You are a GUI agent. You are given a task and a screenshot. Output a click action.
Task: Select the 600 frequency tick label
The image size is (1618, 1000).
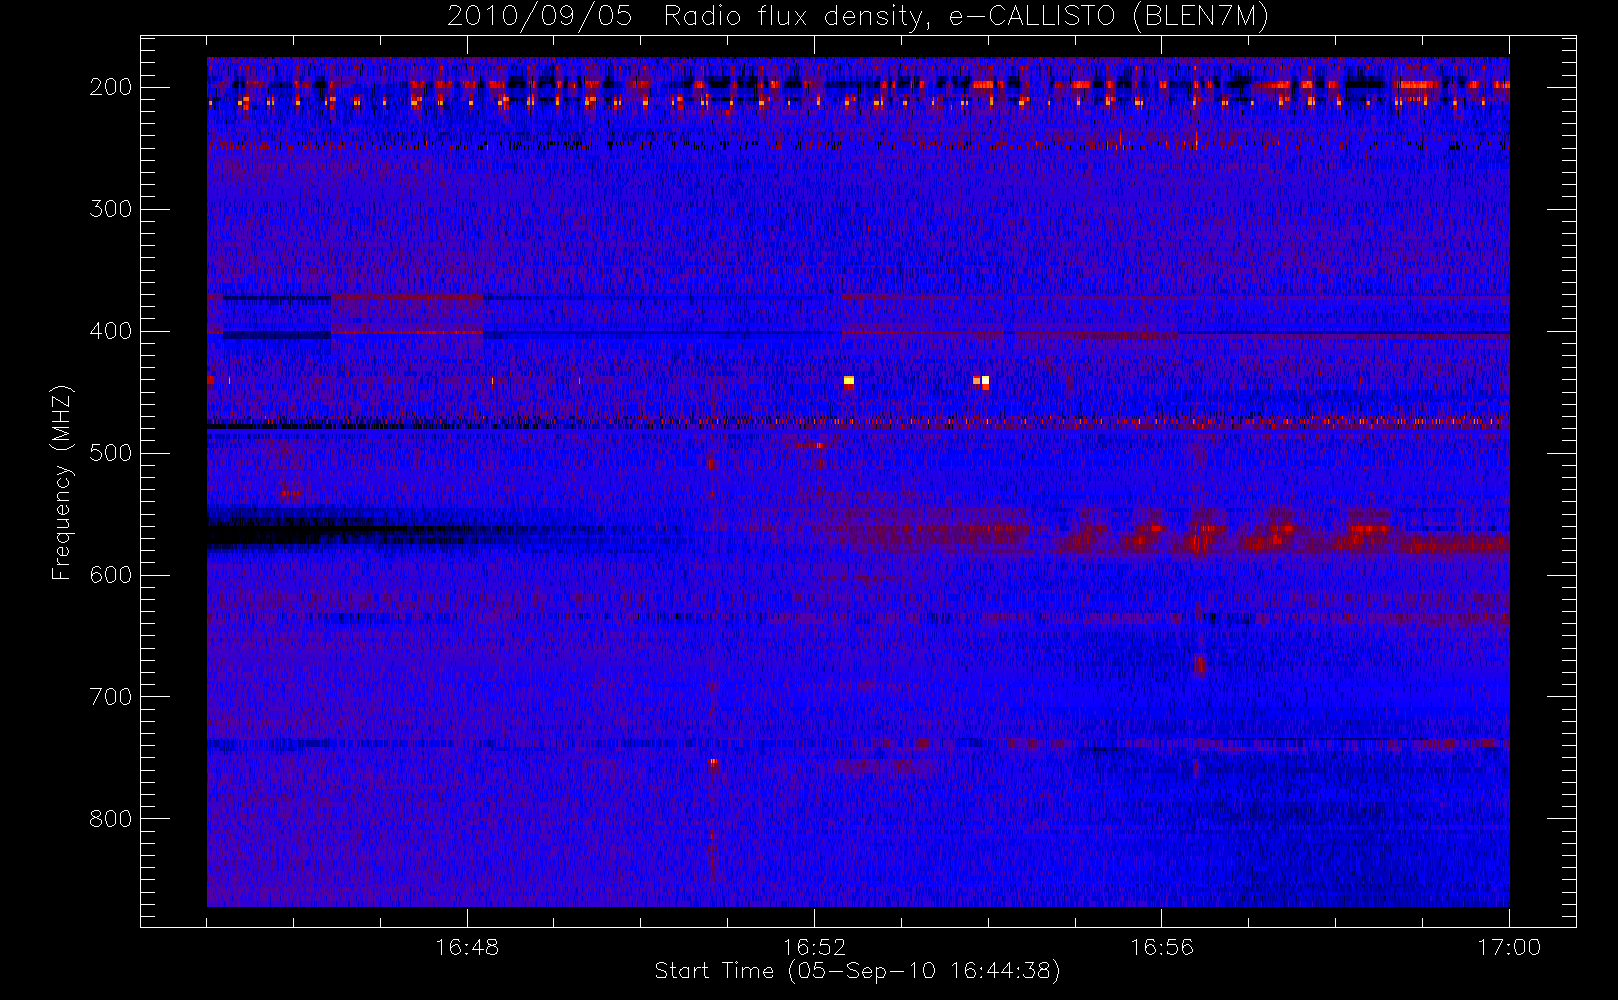pyautogui.click(x=111, y=575)
